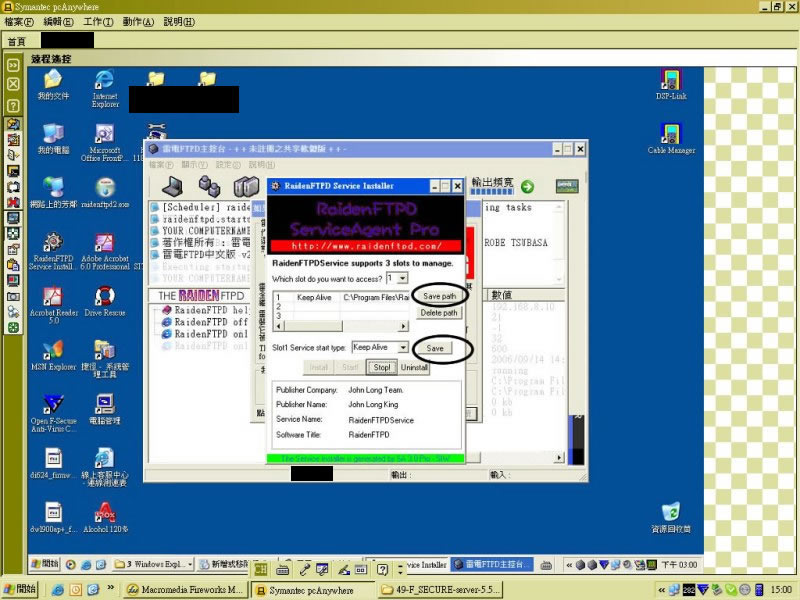Viewport: 800px width, 600px height.
Task: Click the Uninstall button
Action: (414, 367)
